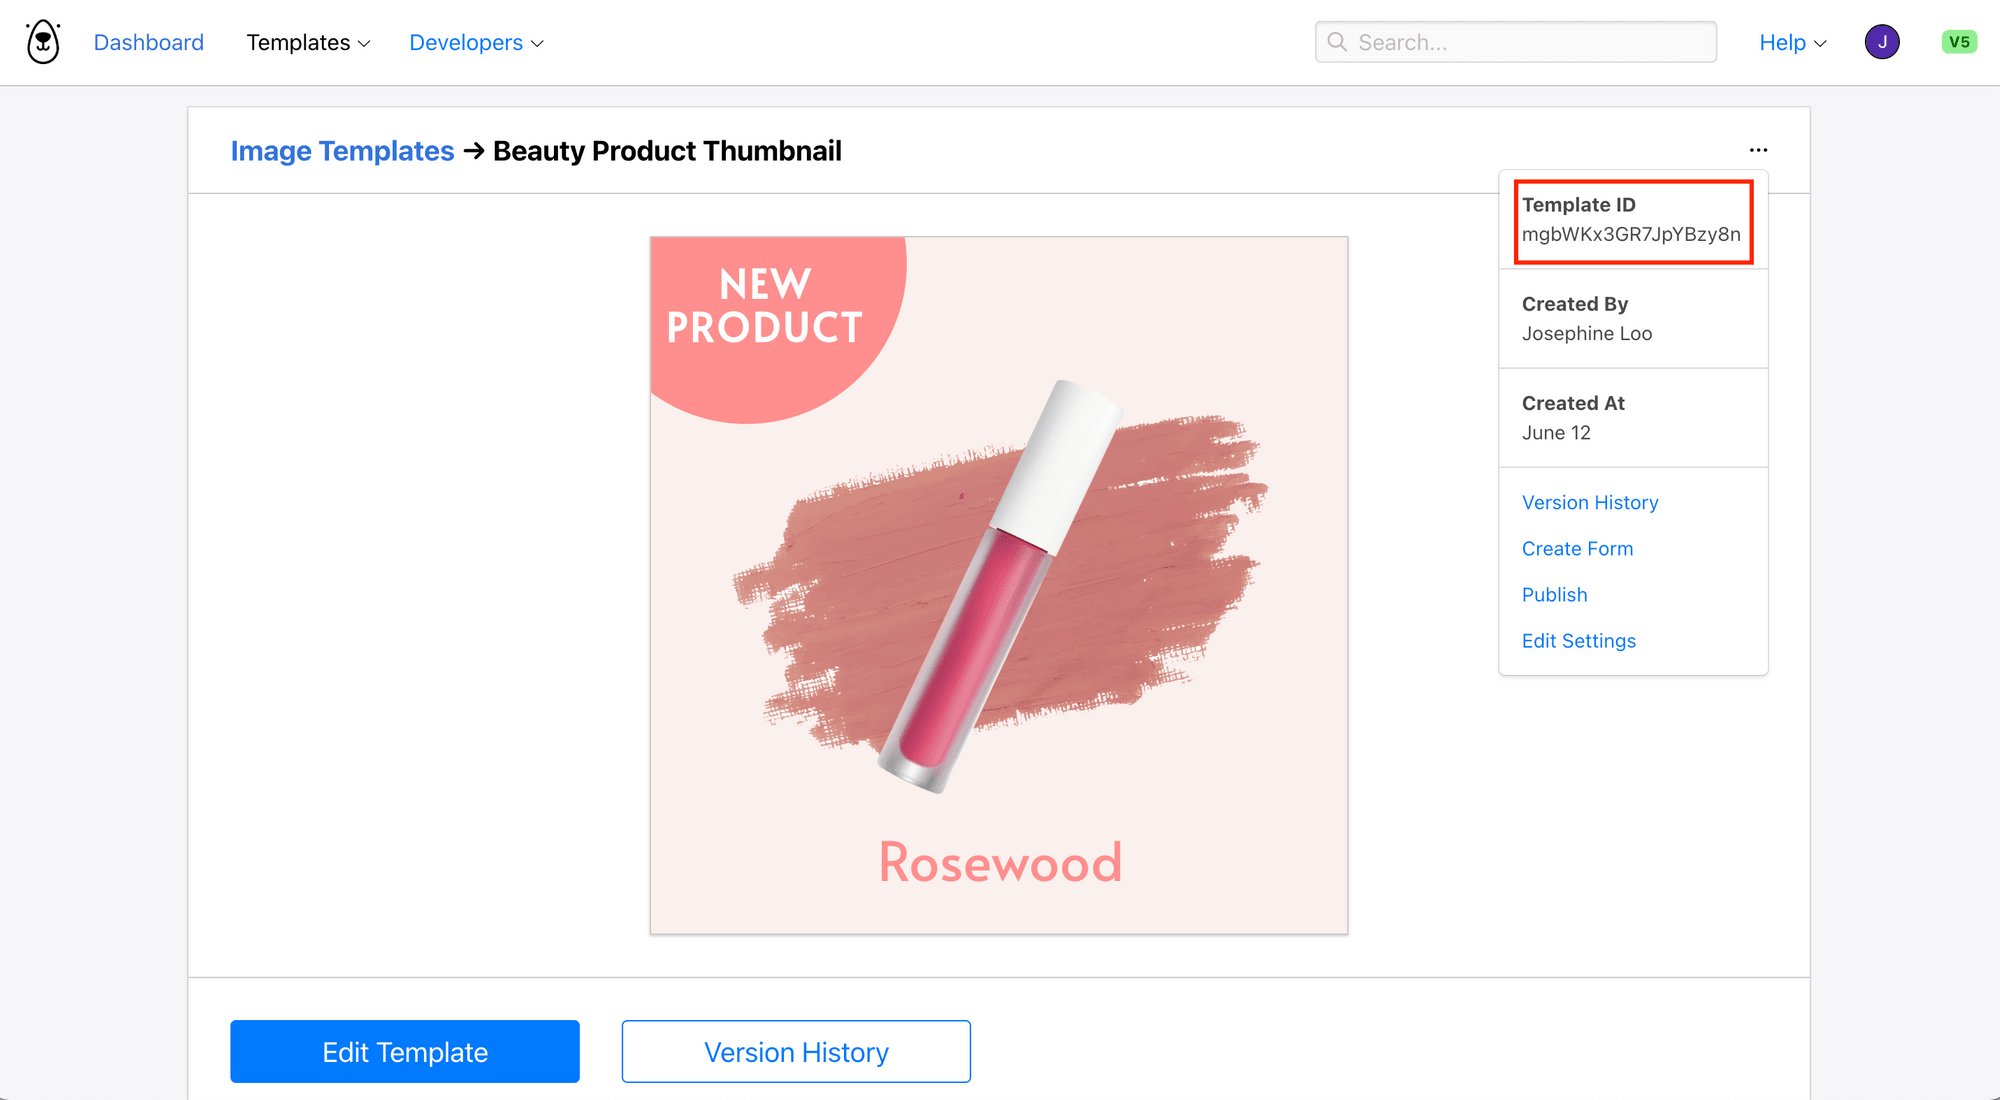
Task: Expand the Templates dropdown menu
Action: tap(308, 43)
